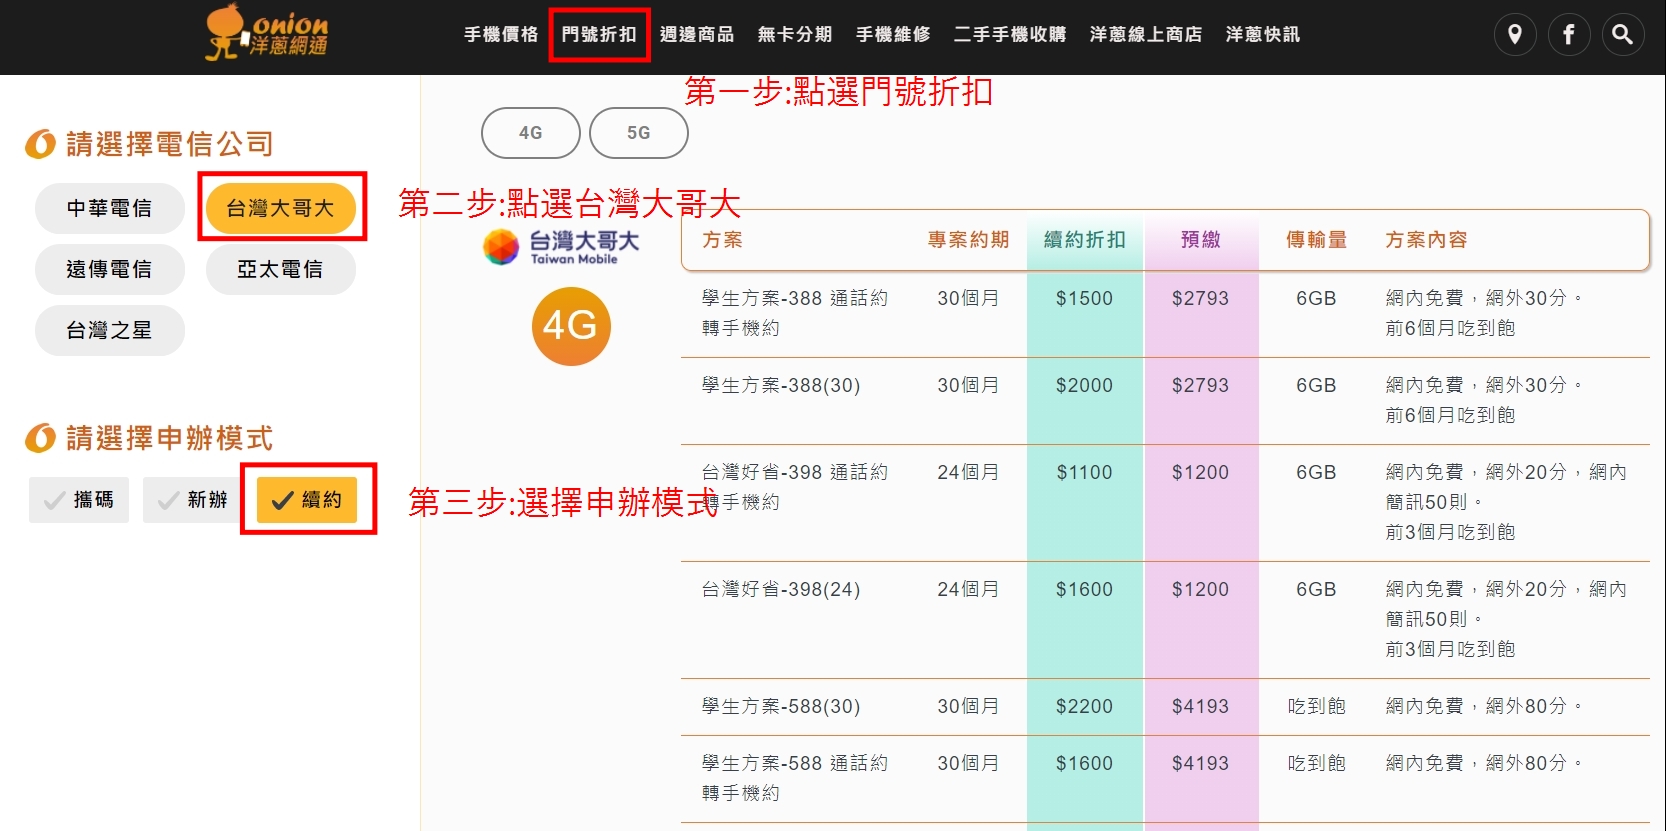Click the 續約折扣 column header

(x=1085, y=240)
